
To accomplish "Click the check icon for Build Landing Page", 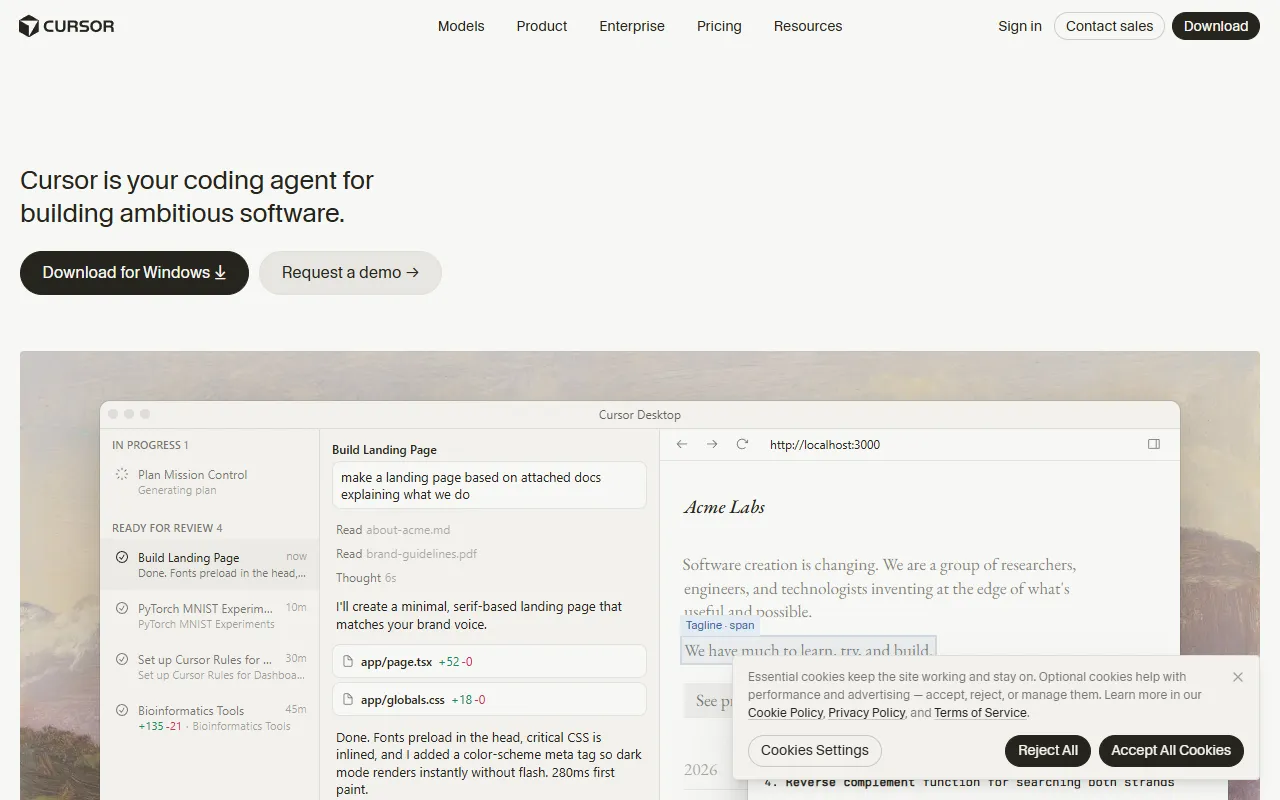I will click(x=122, y=557).
